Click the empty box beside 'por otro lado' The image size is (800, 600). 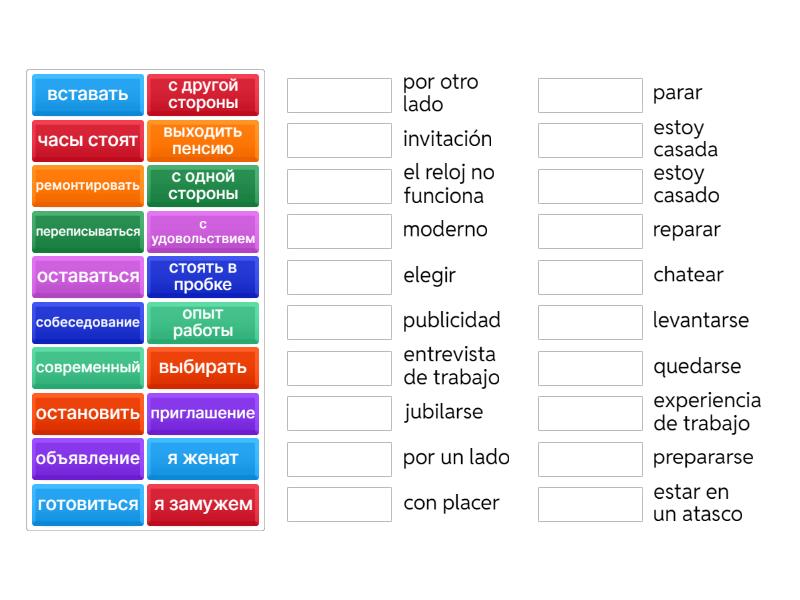[339, 95]
